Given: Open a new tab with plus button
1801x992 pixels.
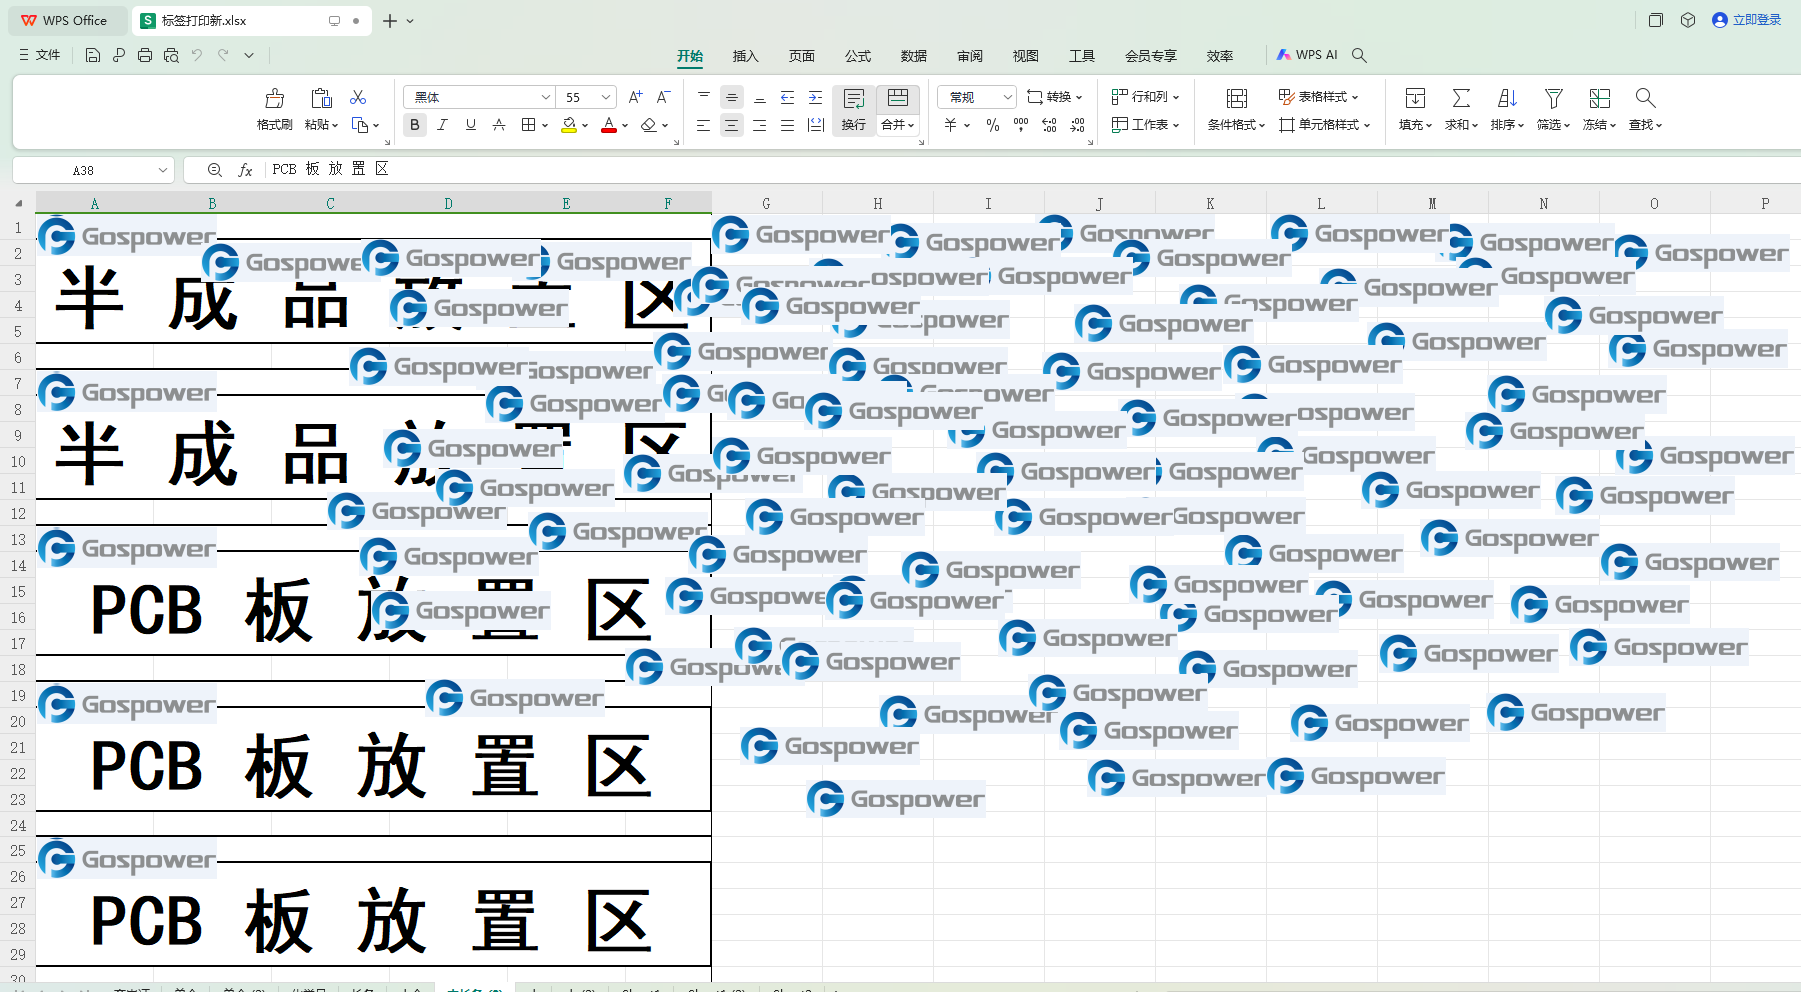Looking at the screenshot, I should pos(389,20).
